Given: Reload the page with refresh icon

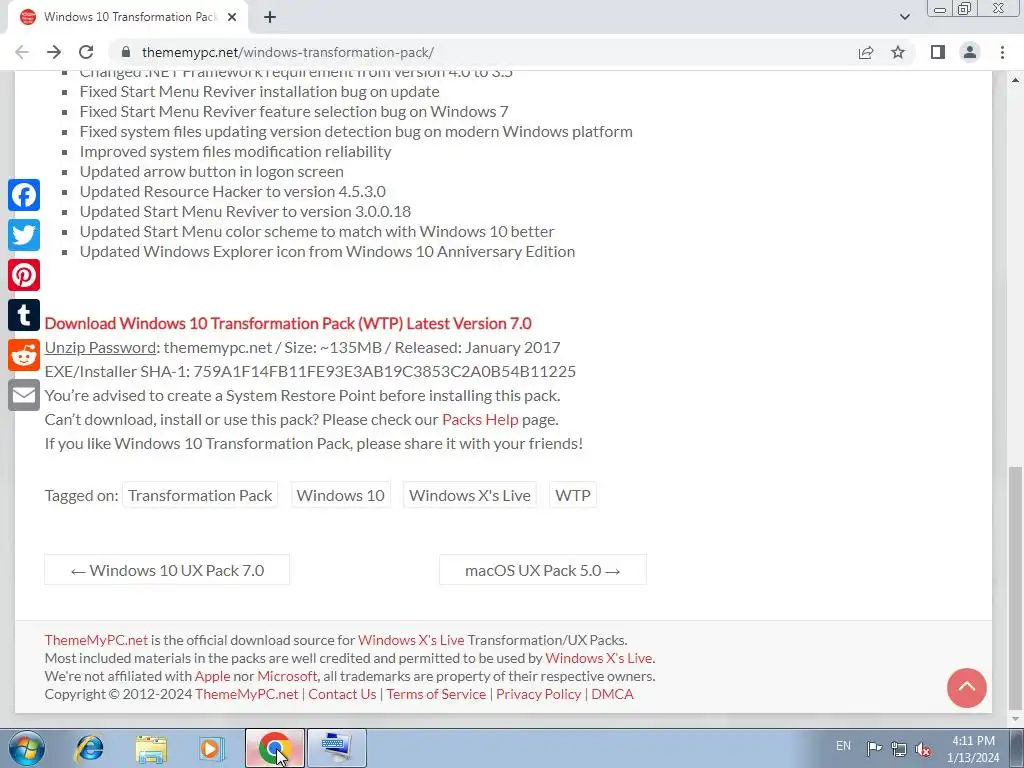Looking at the screenshot, I should (86, 52).
